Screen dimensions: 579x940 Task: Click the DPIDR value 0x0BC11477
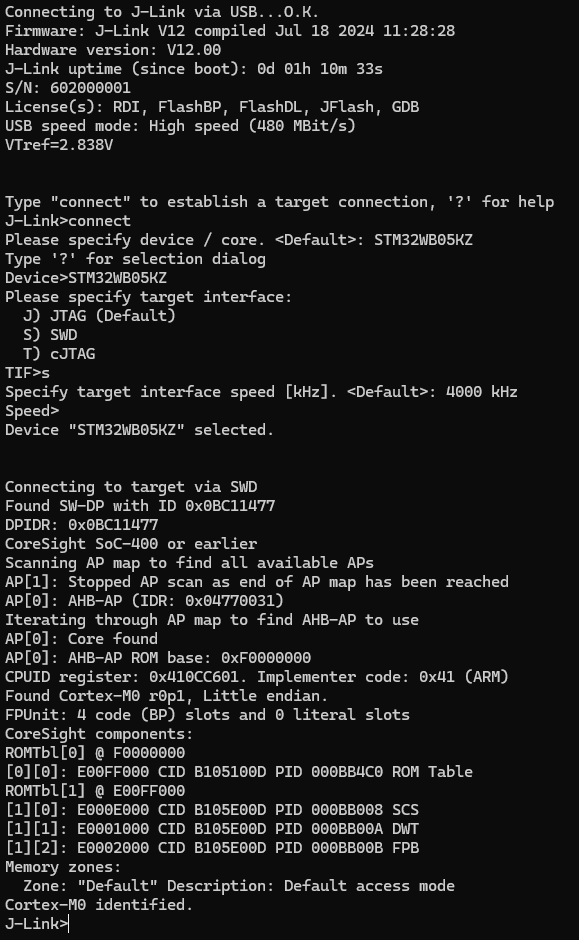tap(113, 525)
